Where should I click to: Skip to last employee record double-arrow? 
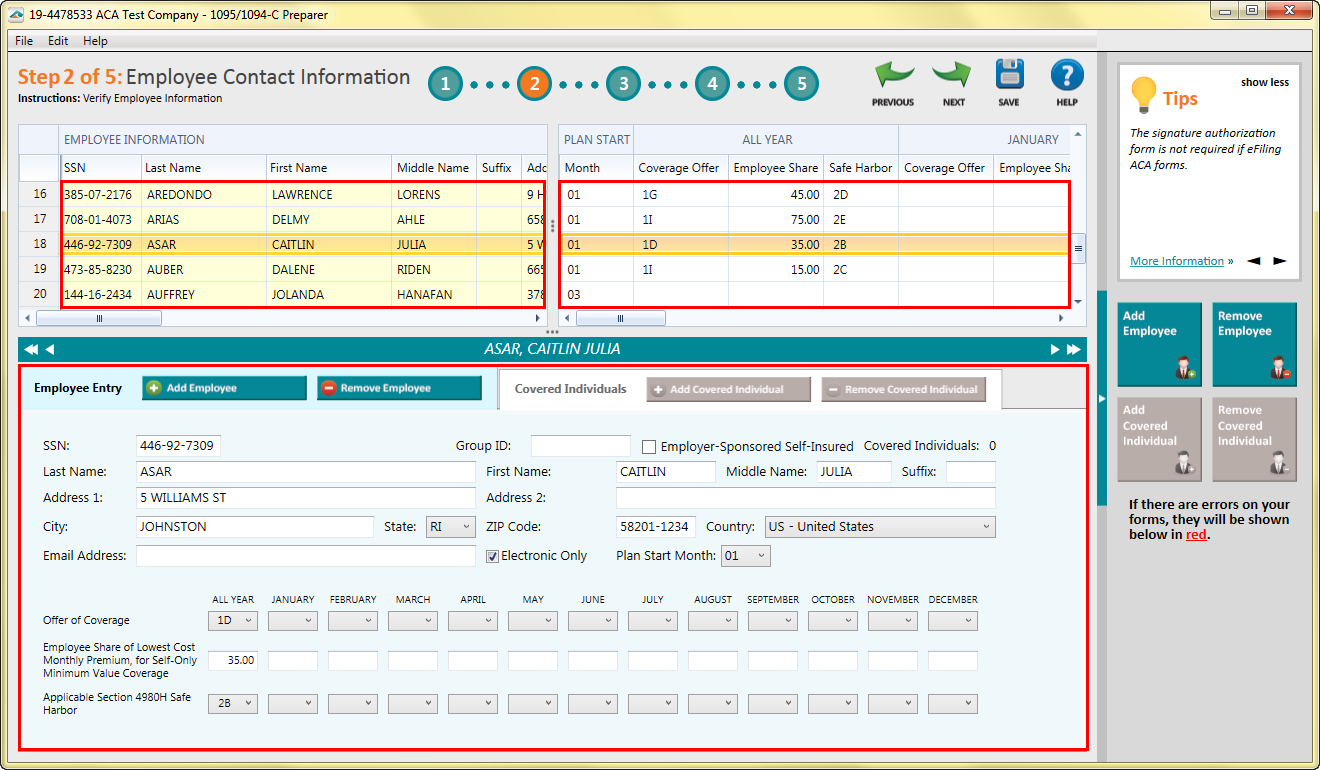(1074, 349)
